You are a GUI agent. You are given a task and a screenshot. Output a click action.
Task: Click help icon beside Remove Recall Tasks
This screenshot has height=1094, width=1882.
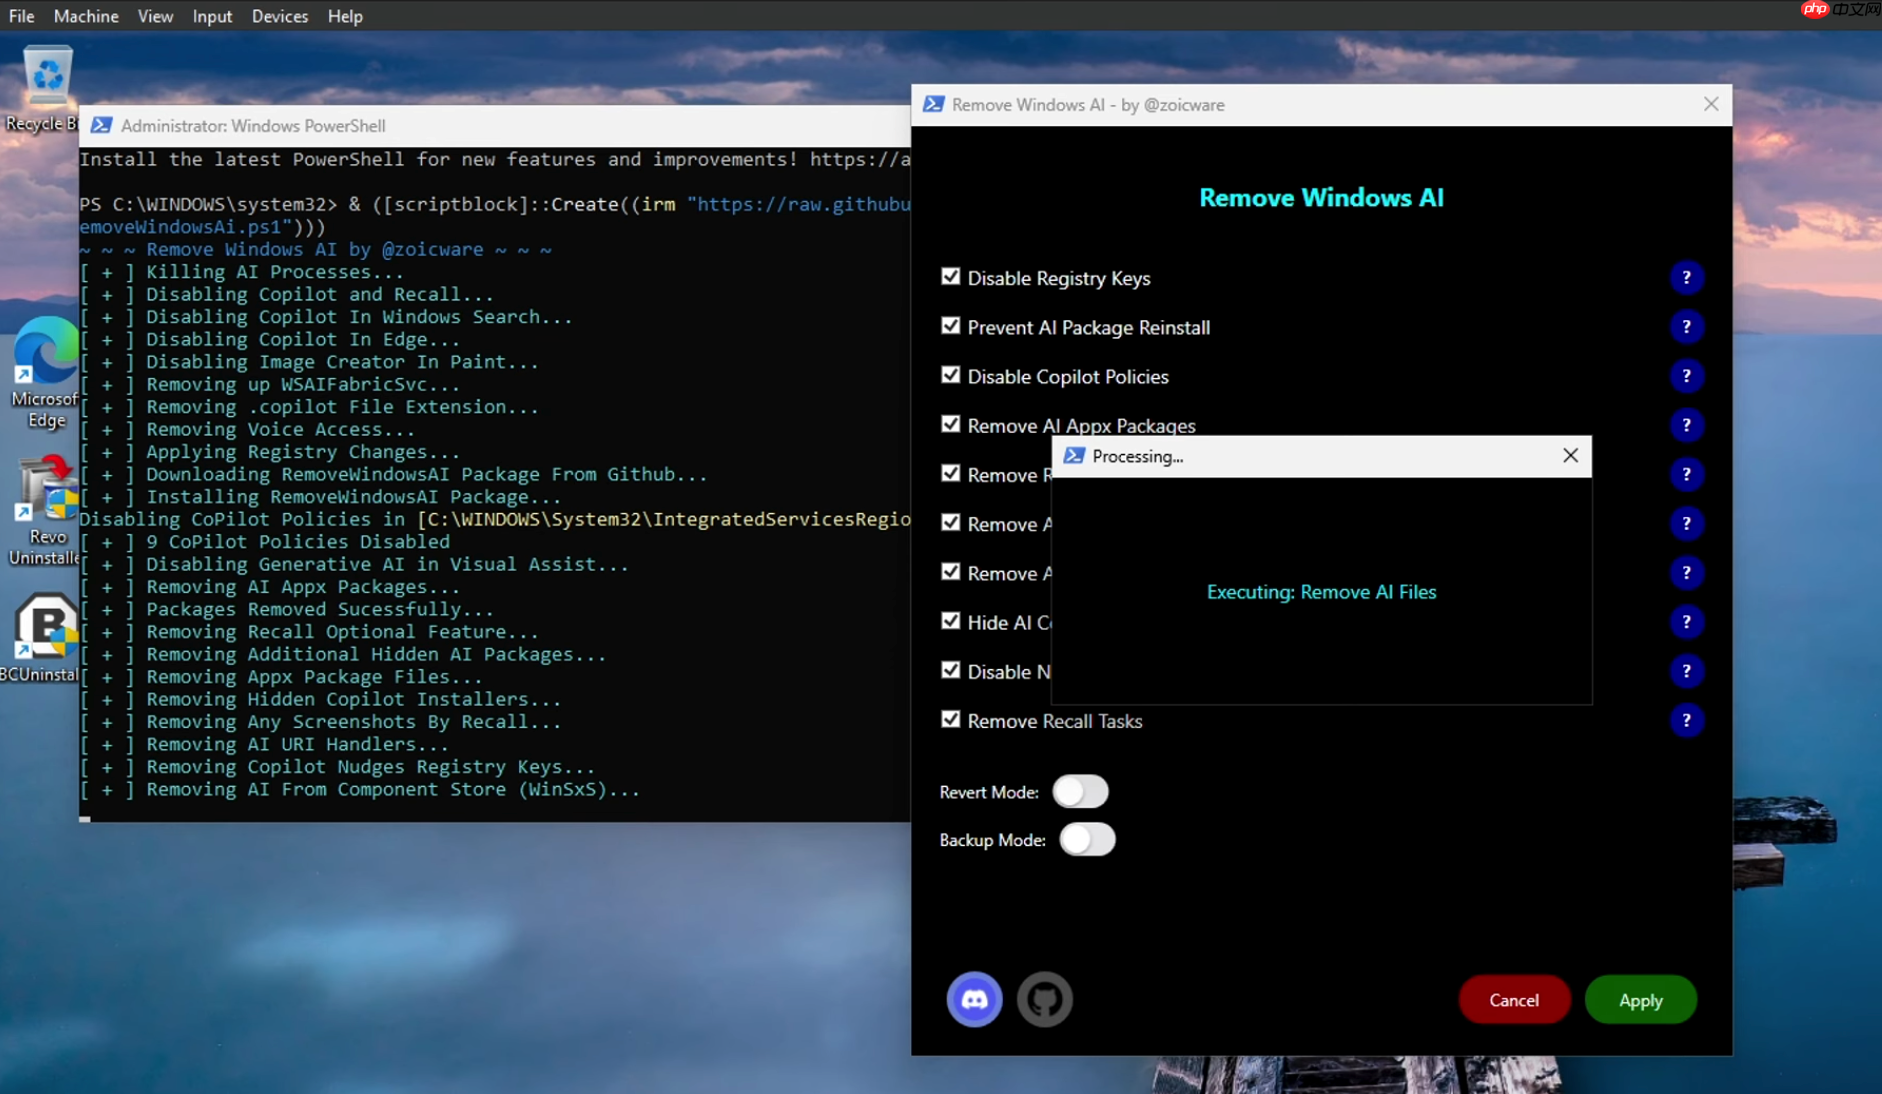[x=1686, y=720]
